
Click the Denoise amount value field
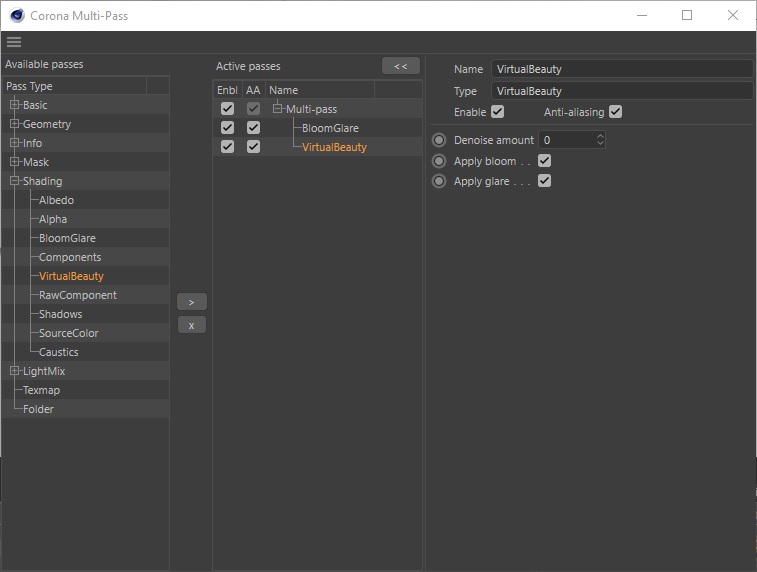coord(567,140)
